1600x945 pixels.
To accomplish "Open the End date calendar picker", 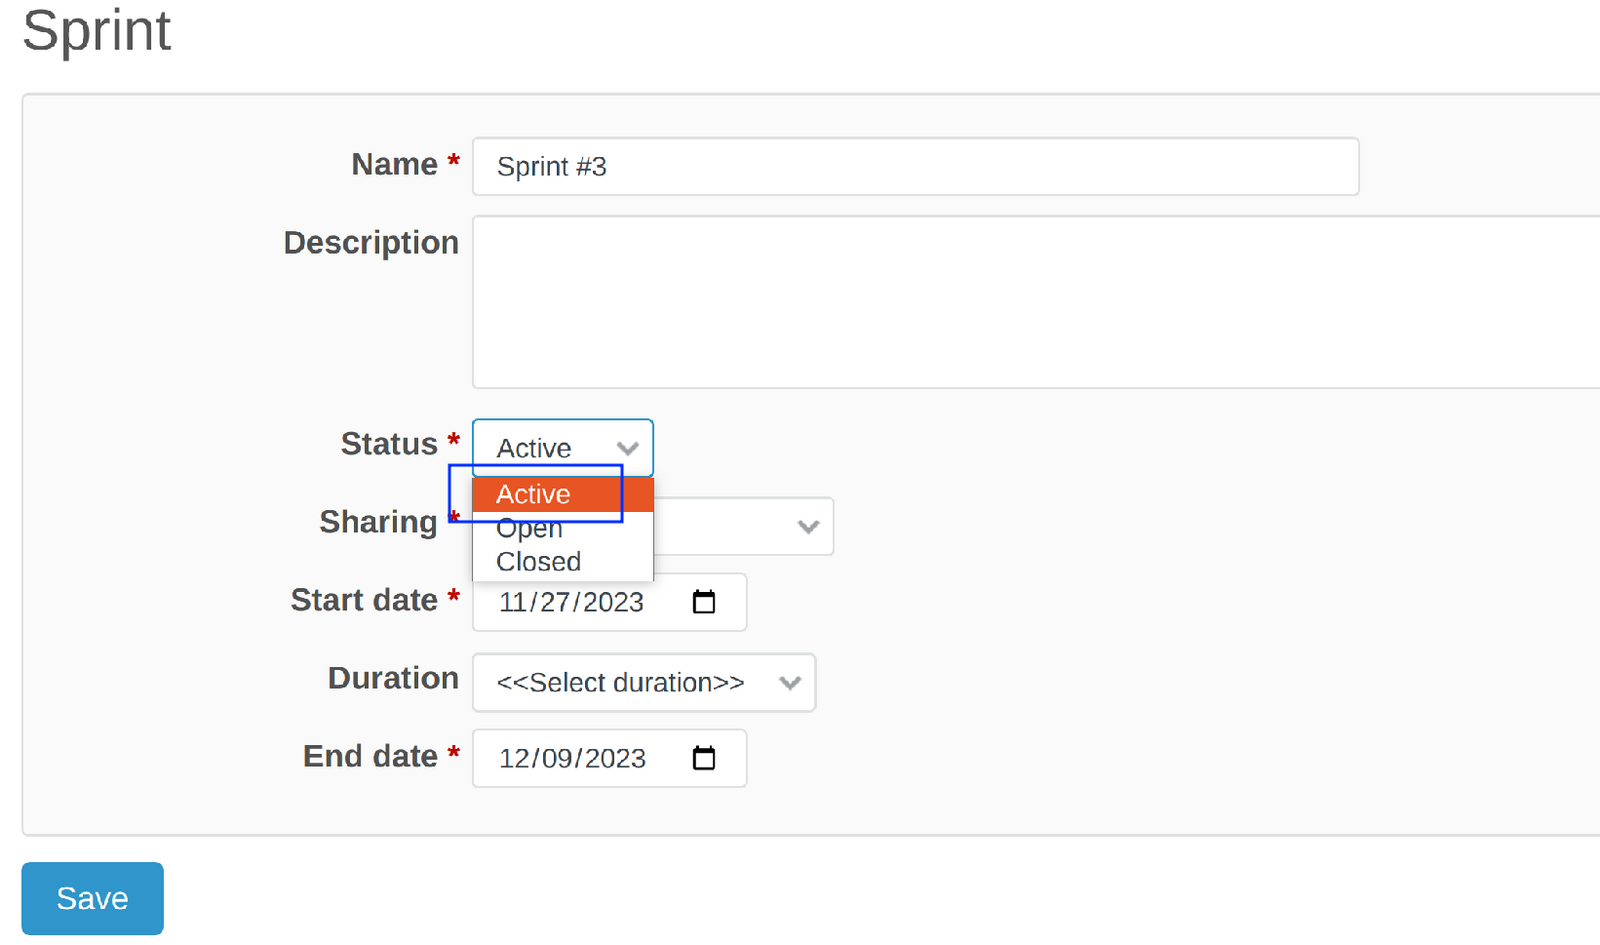I will (705, 758).
